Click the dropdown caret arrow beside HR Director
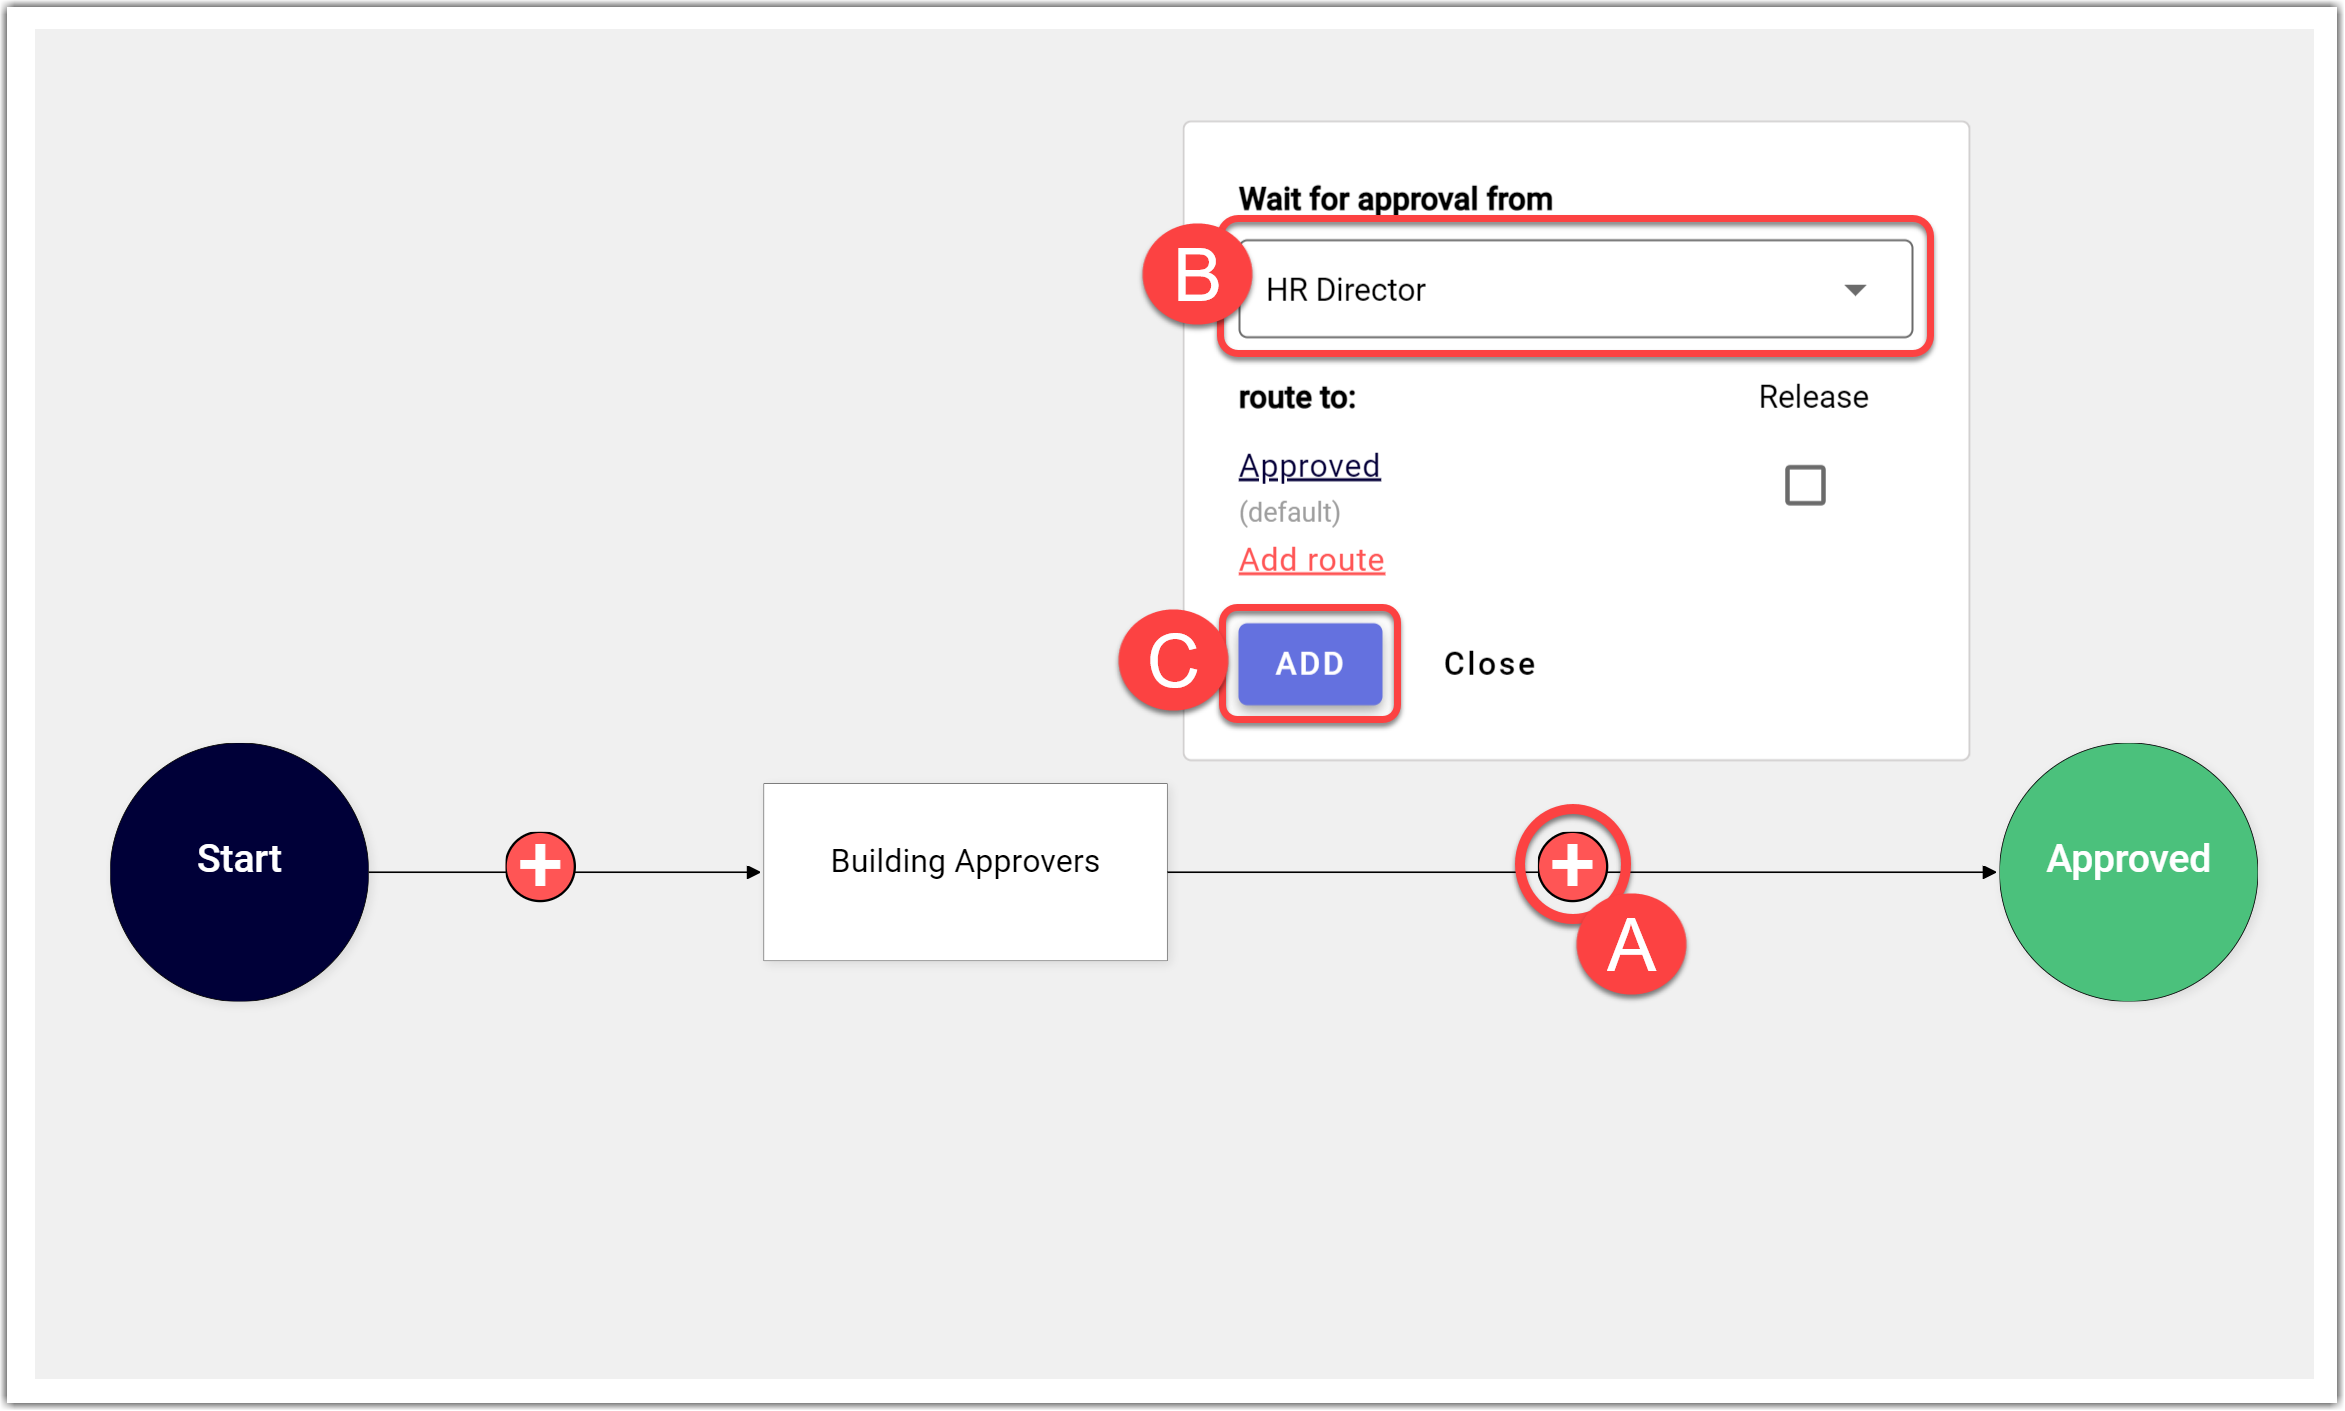The height and width of the screenshot is (1411, 2345). pos(1855,290)
